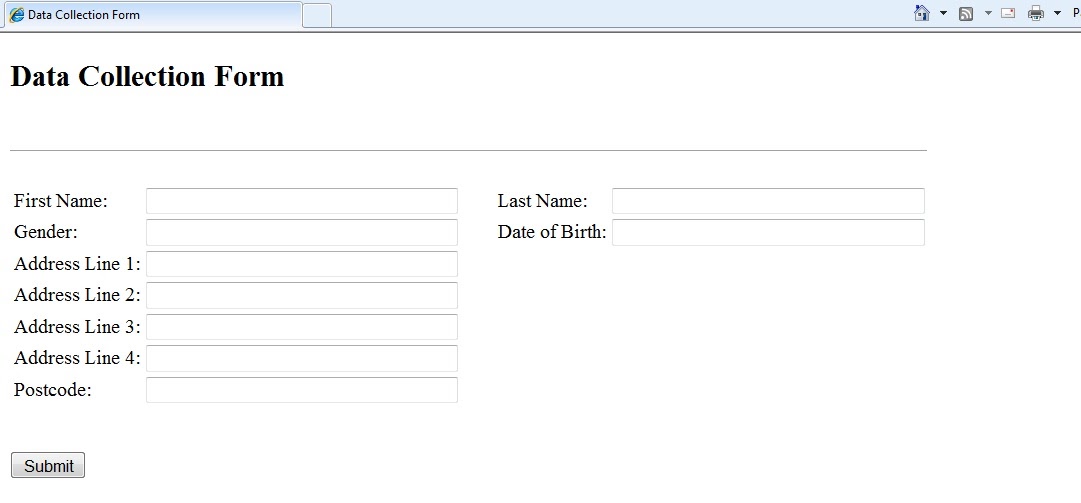This screenshot has width=1081, height=503.
Task: Click the 'Date of Birth:' label
Action: click(552, 232)
